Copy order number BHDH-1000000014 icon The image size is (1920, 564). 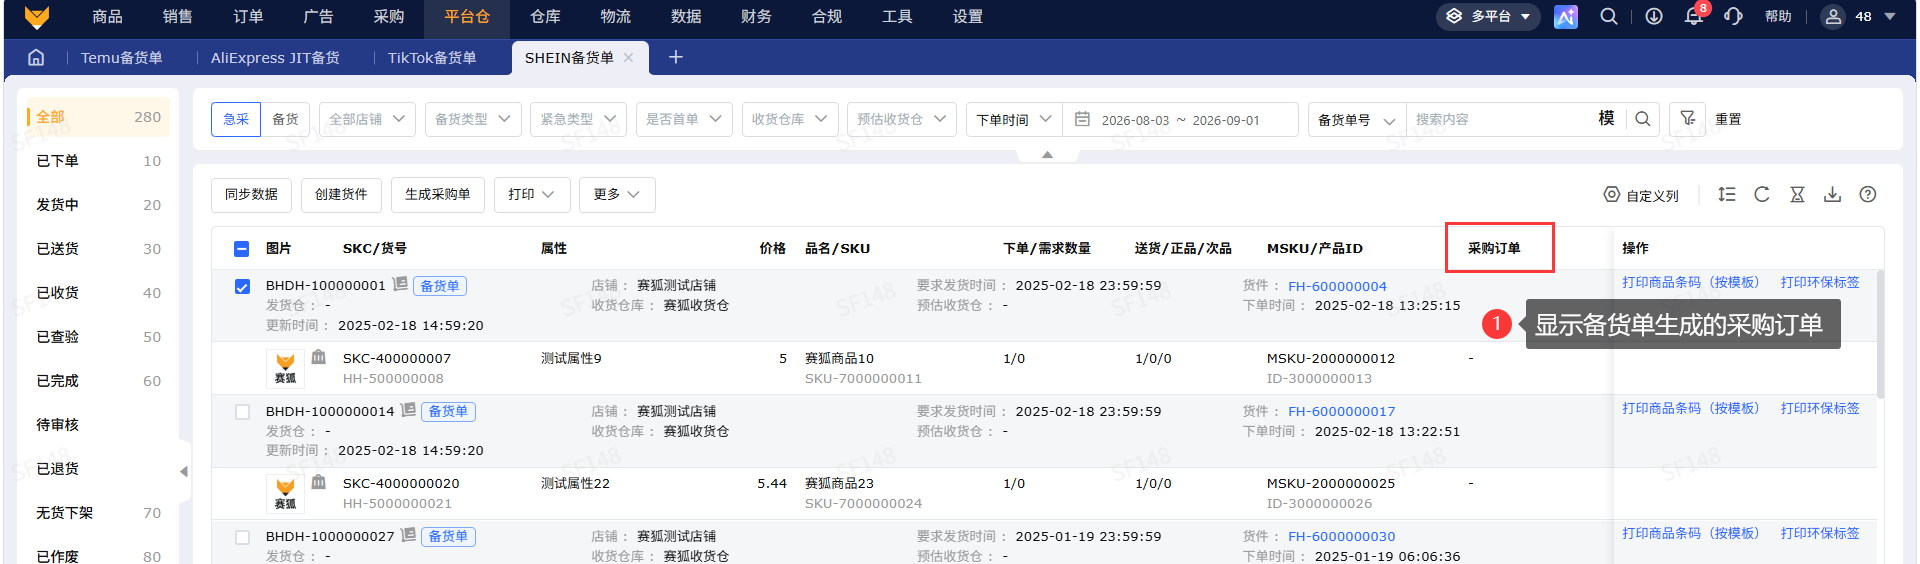point(408,410)
